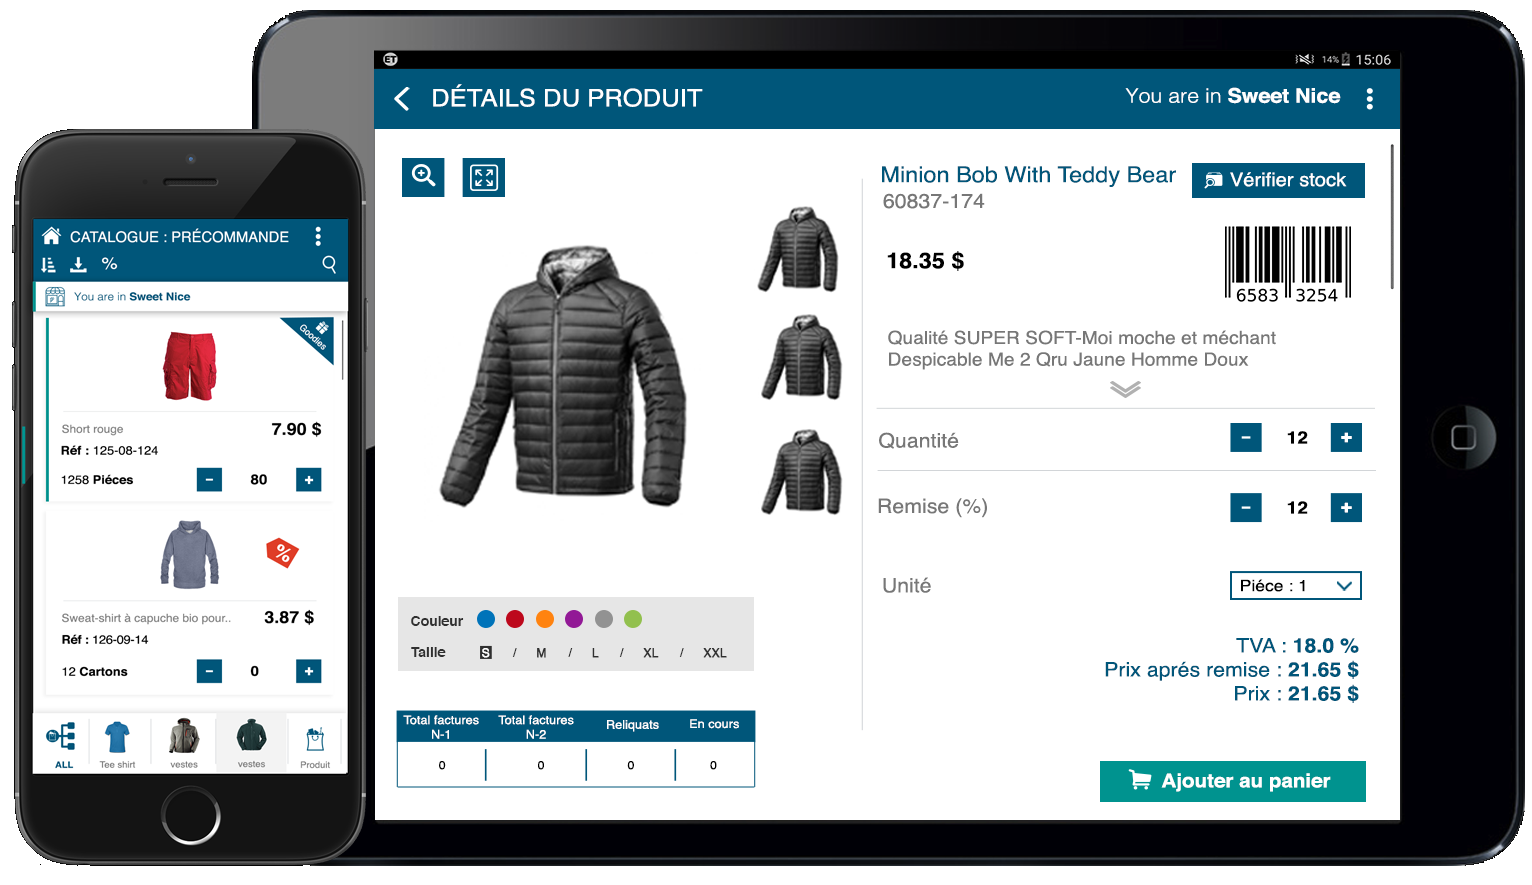
Task: Tap the phone catalogue search magnifier
Action: pos(329,264)
